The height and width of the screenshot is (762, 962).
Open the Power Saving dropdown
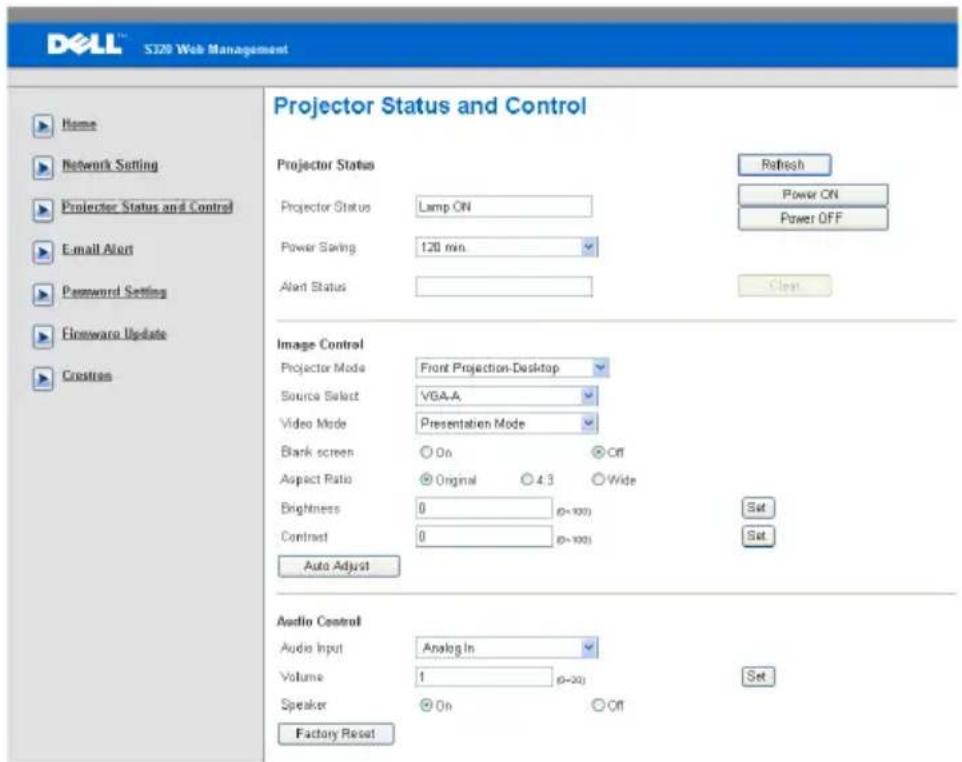point(507,247)
